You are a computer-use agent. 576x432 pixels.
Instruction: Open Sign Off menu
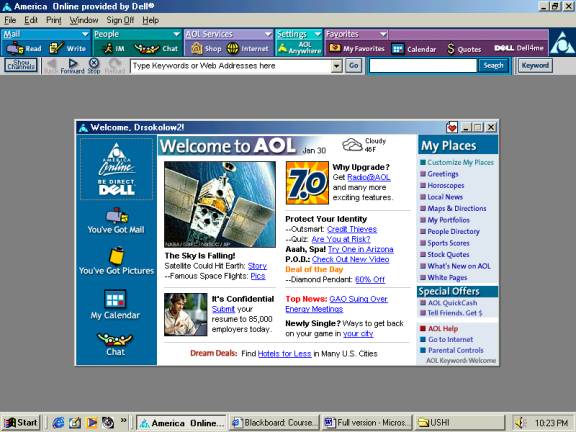point(120,20)
